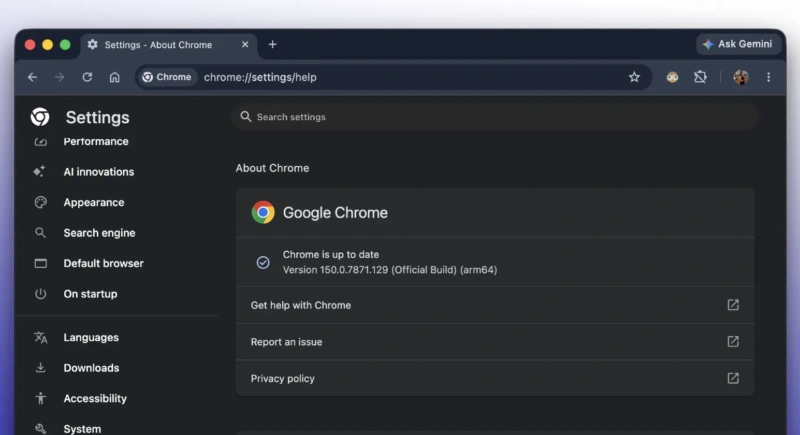Click the Languages translate icon

coord(40,338)
